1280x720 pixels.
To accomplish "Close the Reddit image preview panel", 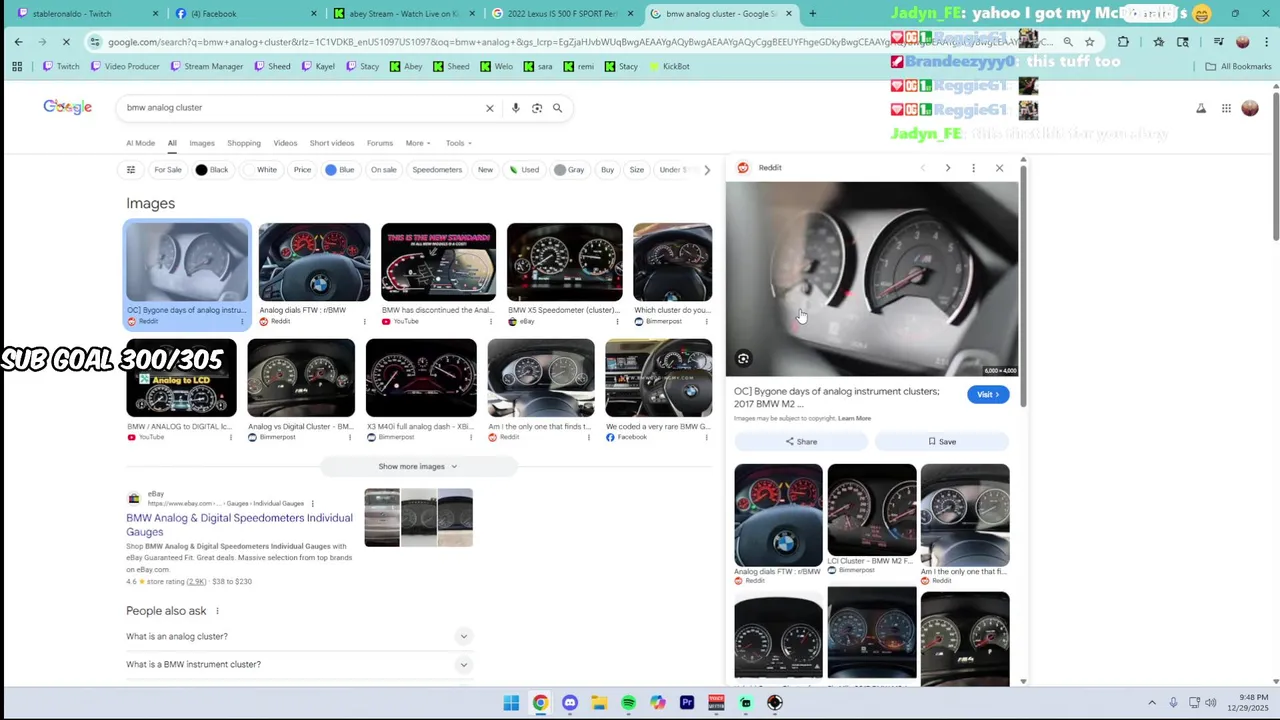I will (x=999, y=168).
